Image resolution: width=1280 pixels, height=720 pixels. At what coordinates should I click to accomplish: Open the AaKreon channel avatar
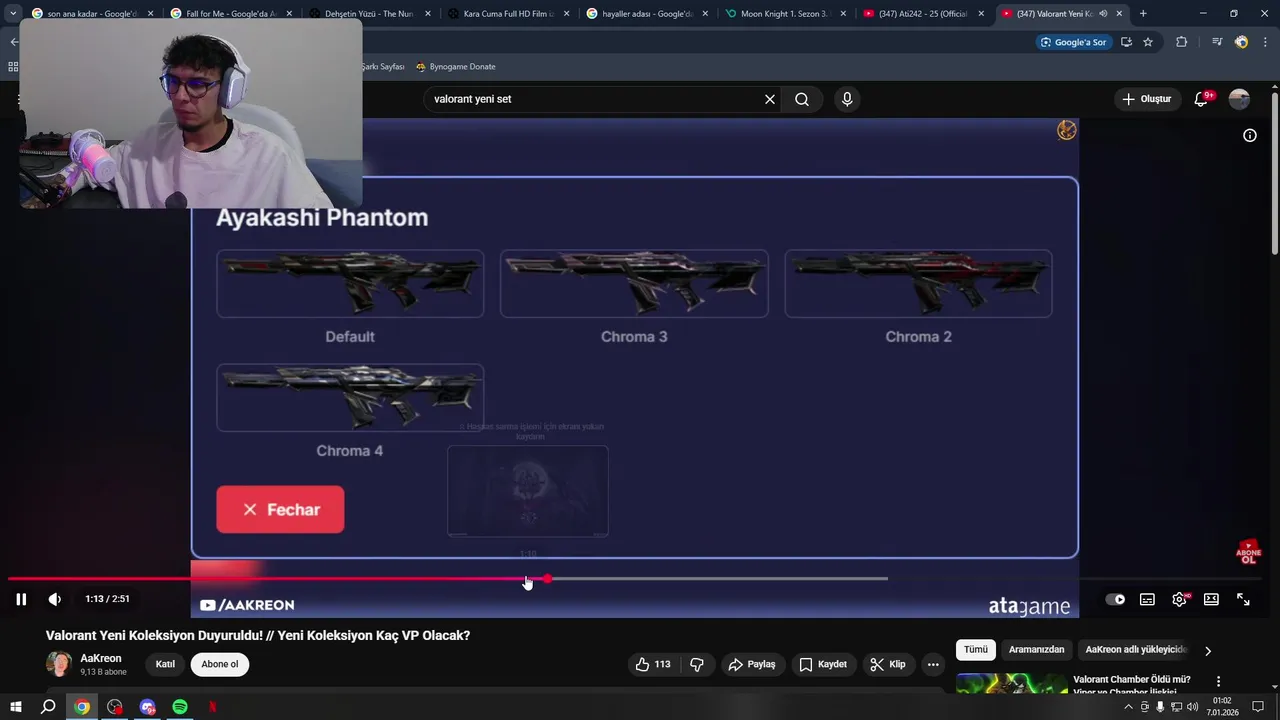[59, 664]
